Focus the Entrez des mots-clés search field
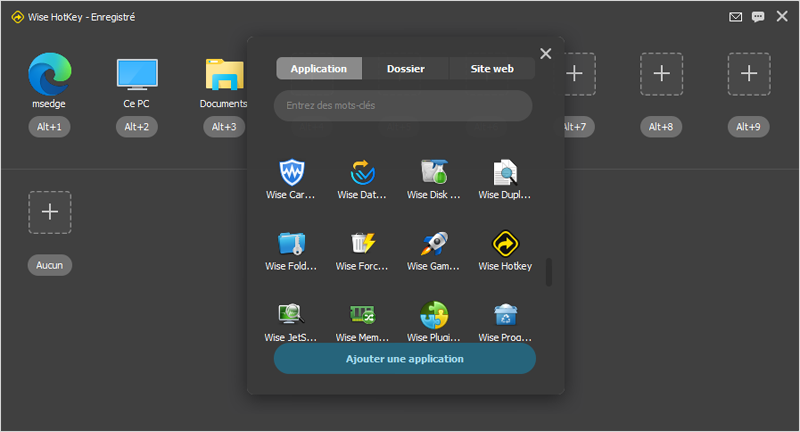This screenshot has width=800, height=432. pyautogui.click(x=403, y=106)
